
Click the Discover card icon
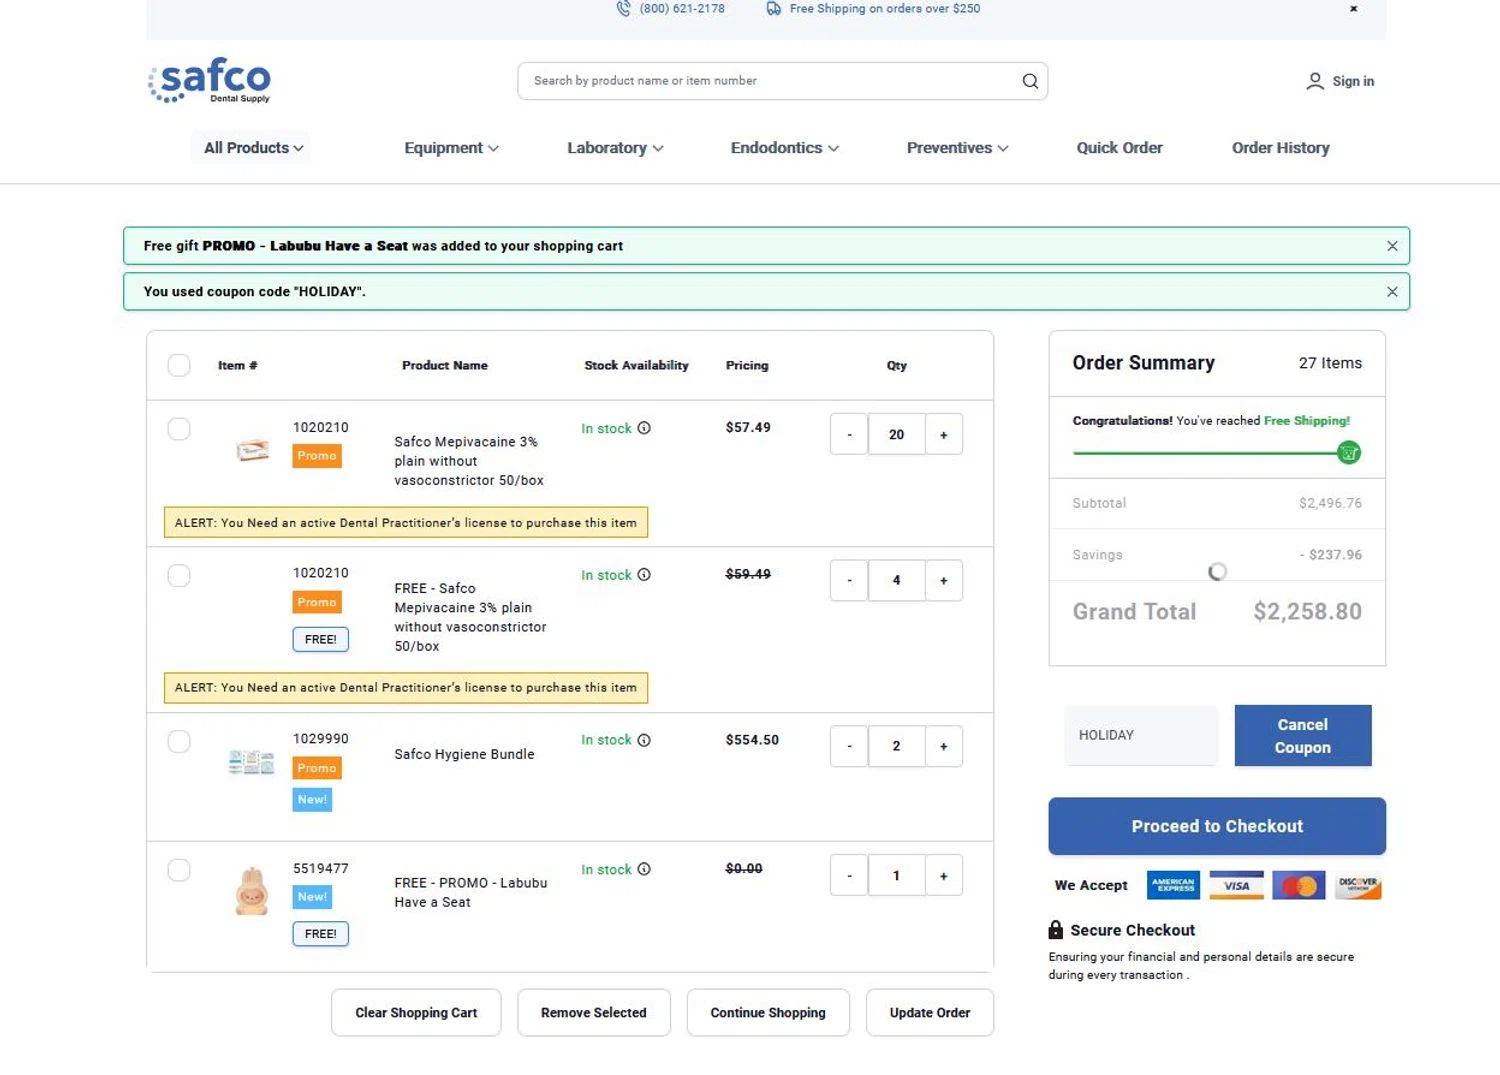(1358, 885)
